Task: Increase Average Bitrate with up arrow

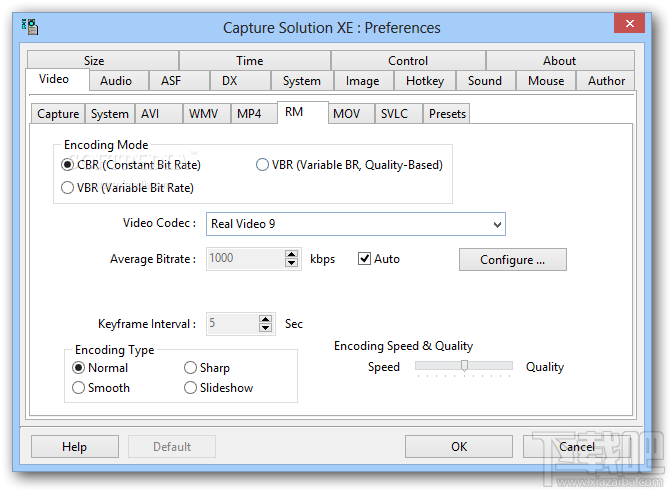Action: [291, 254]
